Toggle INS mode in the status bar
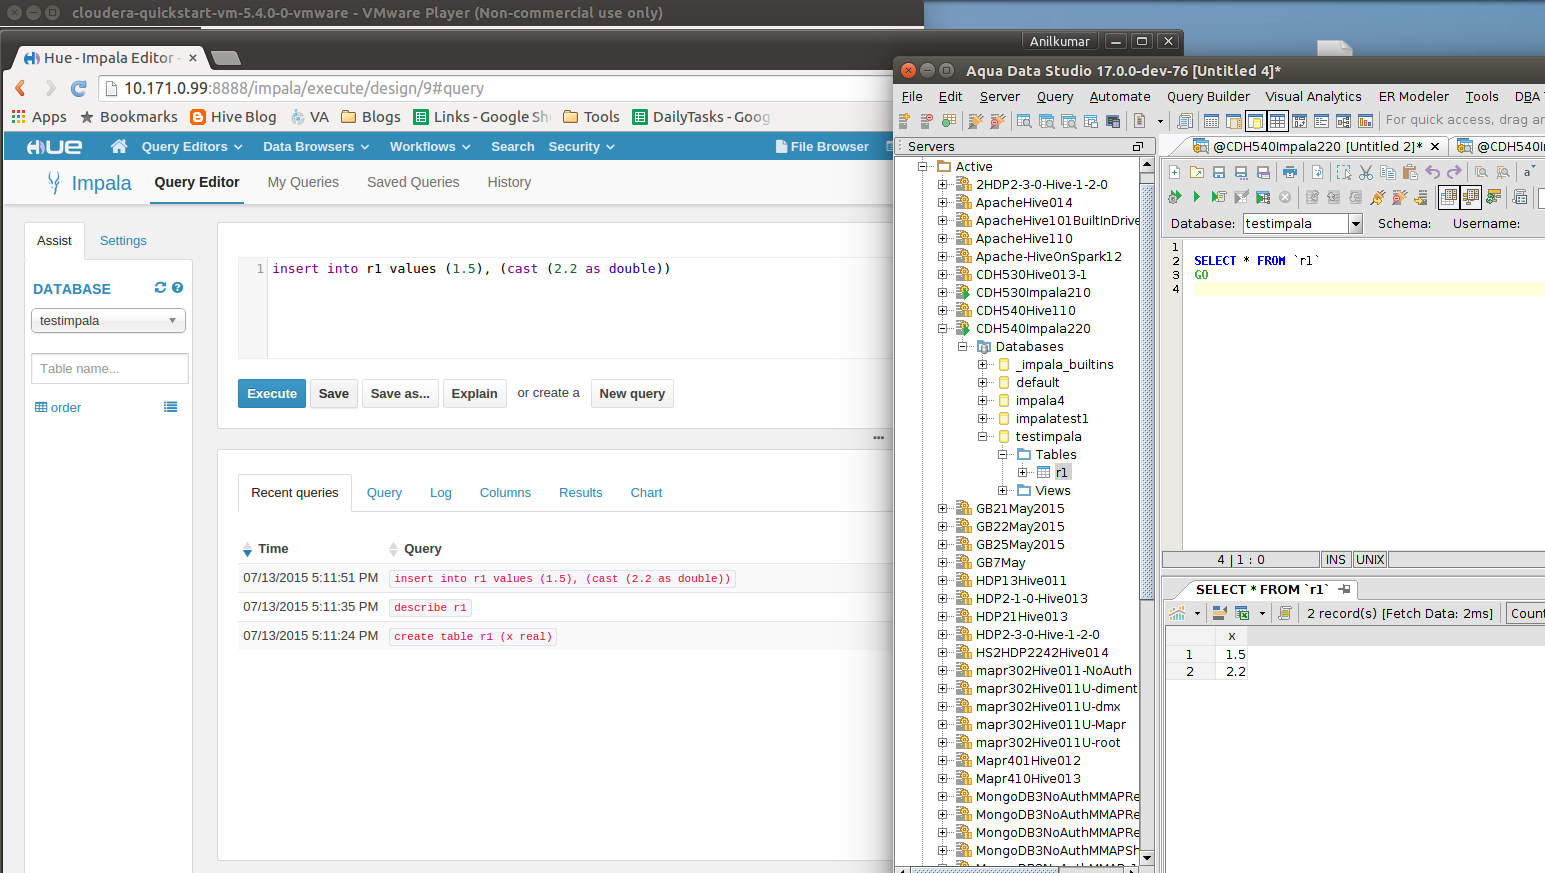 coord(1336,559)
